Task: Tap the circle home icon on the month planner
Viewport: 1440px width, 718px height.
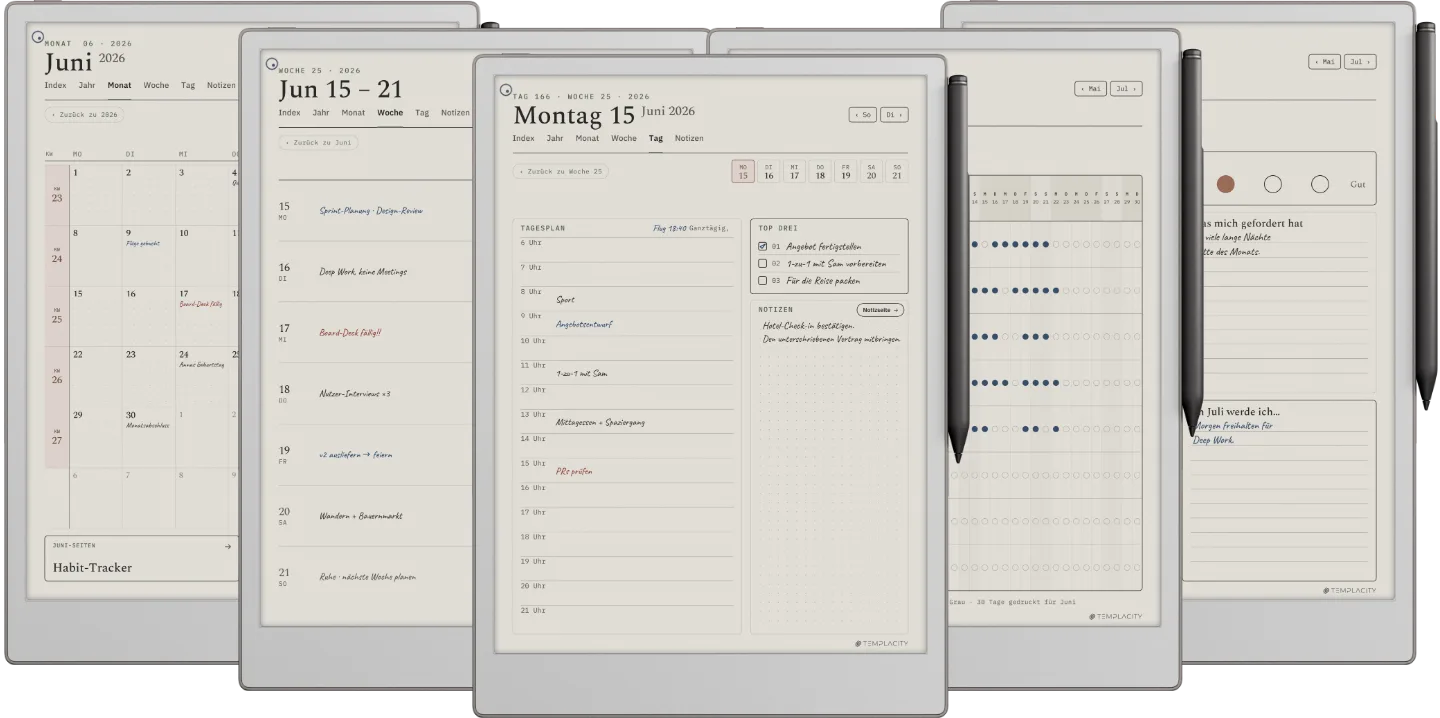Action: coord(38,37)
